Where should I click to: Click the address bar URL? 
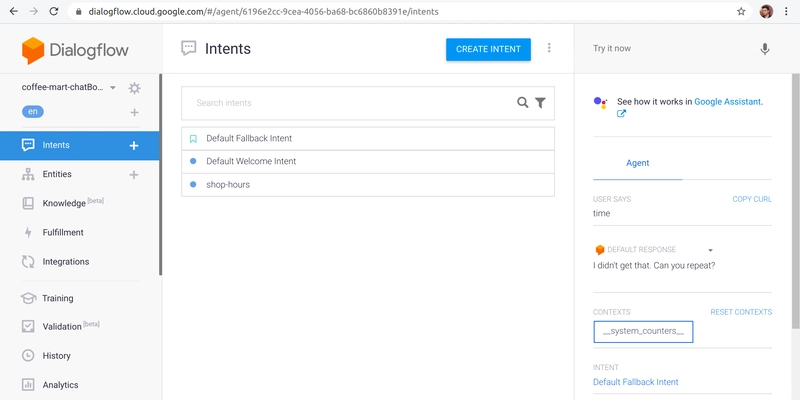click(263, 11)
